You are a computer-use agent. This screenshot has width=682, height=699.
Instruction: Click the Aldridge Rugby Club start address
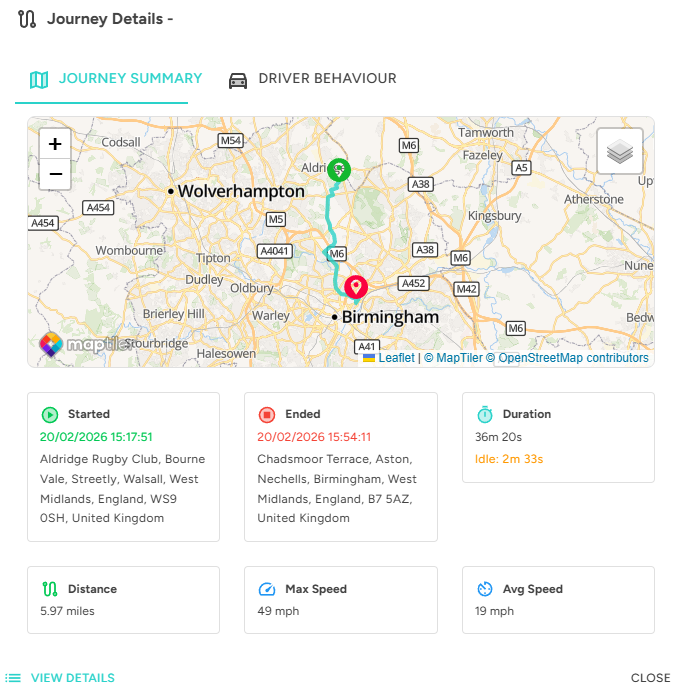(122, 489)
